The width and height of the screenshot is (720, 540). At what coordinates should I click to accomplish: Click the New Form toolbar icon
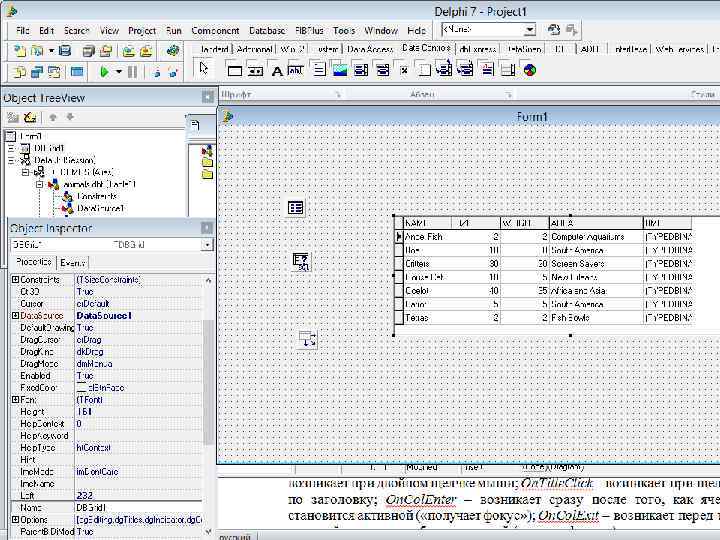(77, 72)
